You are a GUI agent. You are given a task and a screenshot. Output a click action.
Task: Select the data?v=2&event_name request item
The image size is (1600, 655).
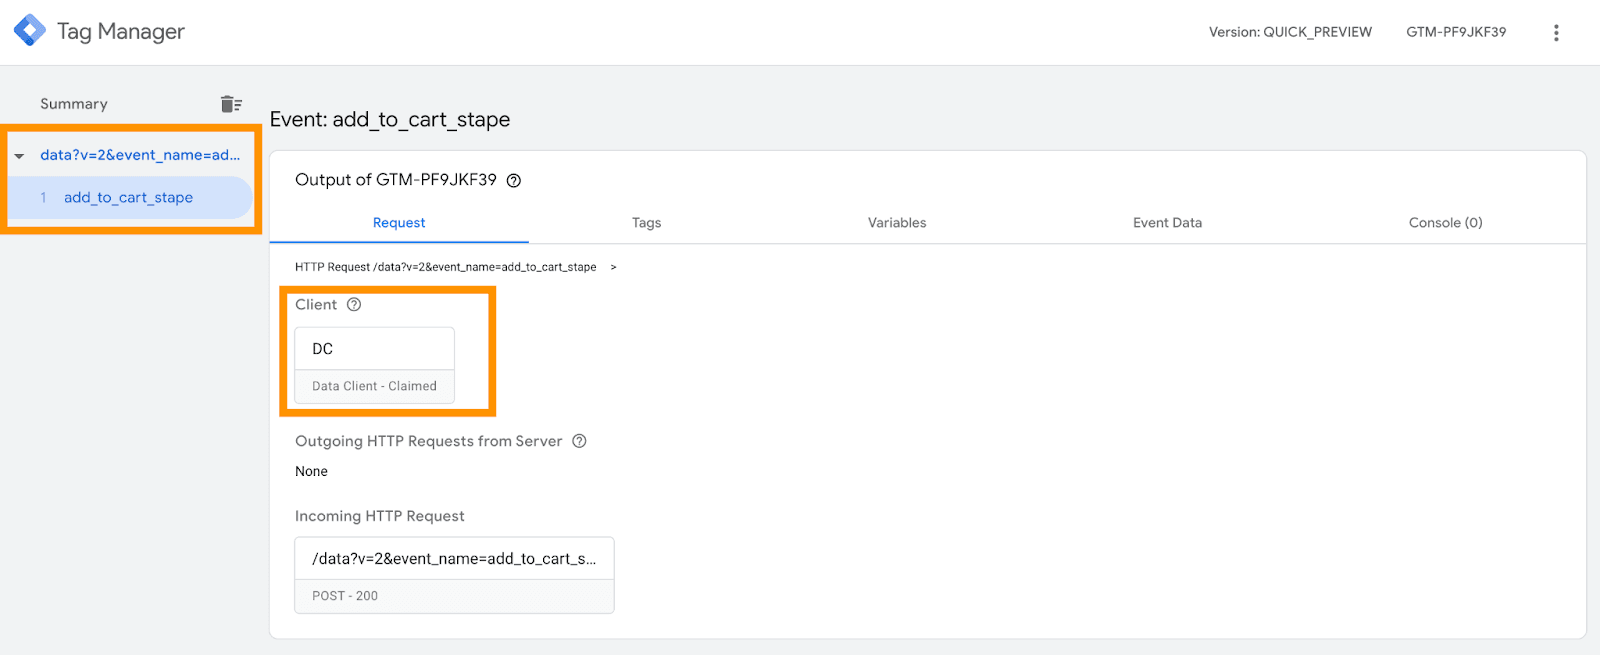click(140, 155)
